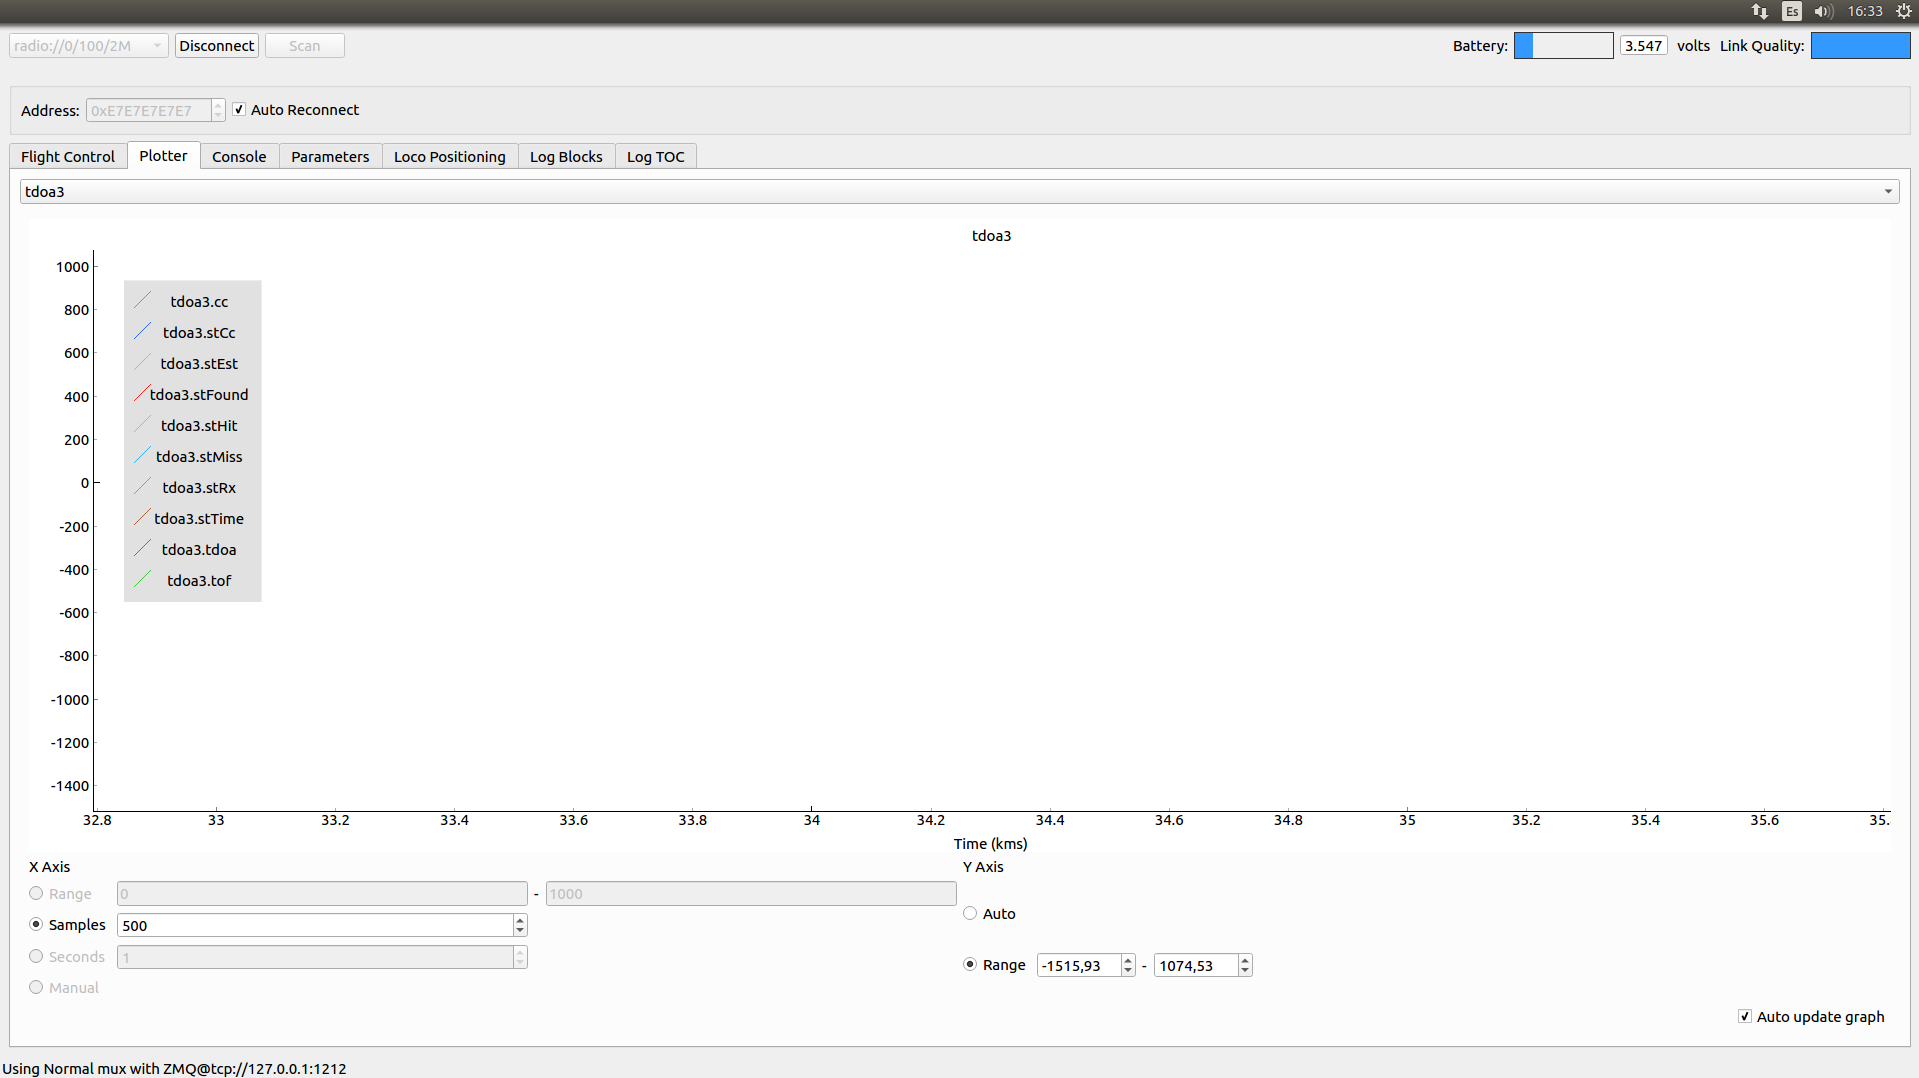The width and height of the screenshot is (1919, 1078).
Task: Open the Es keyboard layout indicator
Action: [x=1791, y=12]
